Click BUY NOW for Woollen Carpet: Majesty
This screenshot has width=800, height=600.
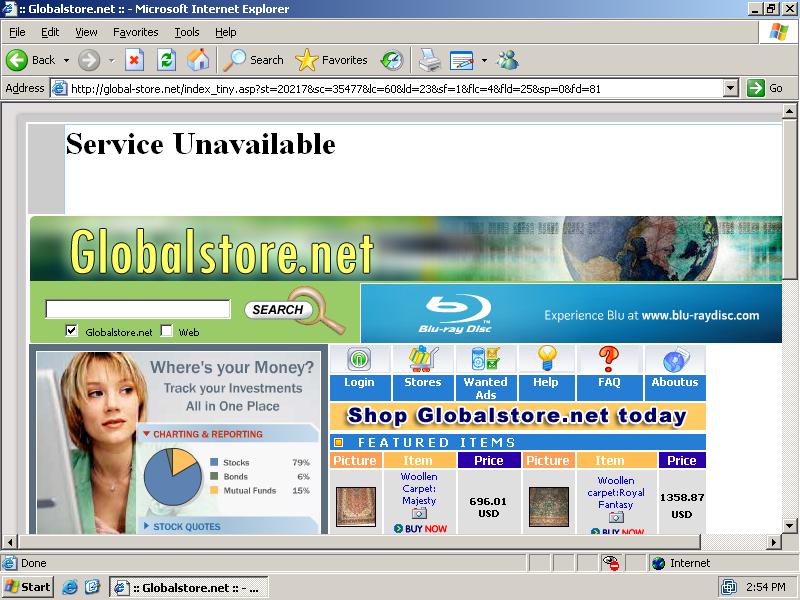coord(420,529)
